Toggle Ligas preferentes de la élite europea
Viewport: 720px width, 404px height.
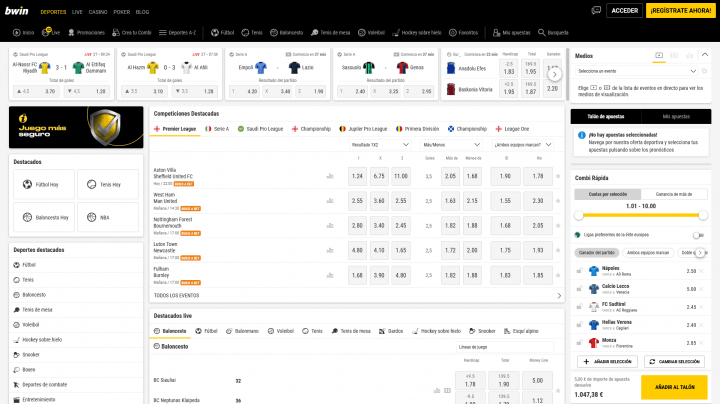[698, 235]
